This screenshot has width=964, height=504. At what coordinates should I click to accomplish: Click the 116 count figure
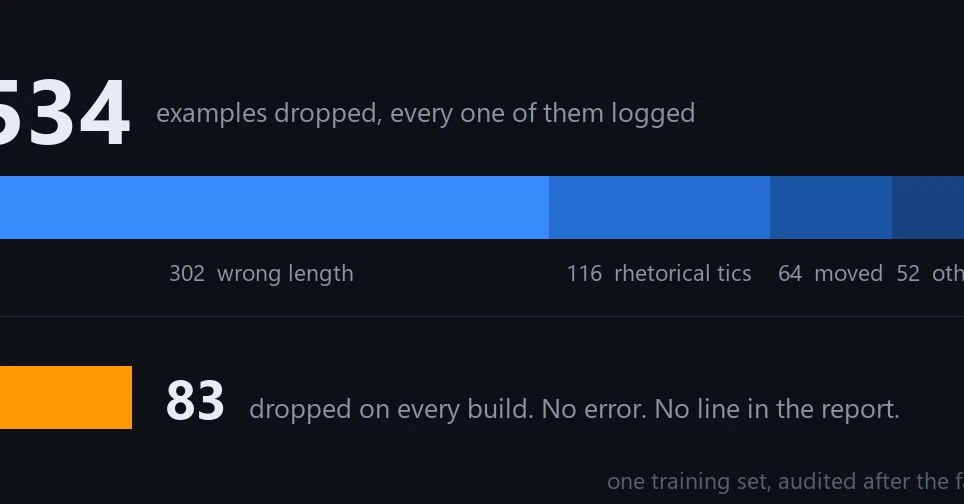[x=584, y=274]
